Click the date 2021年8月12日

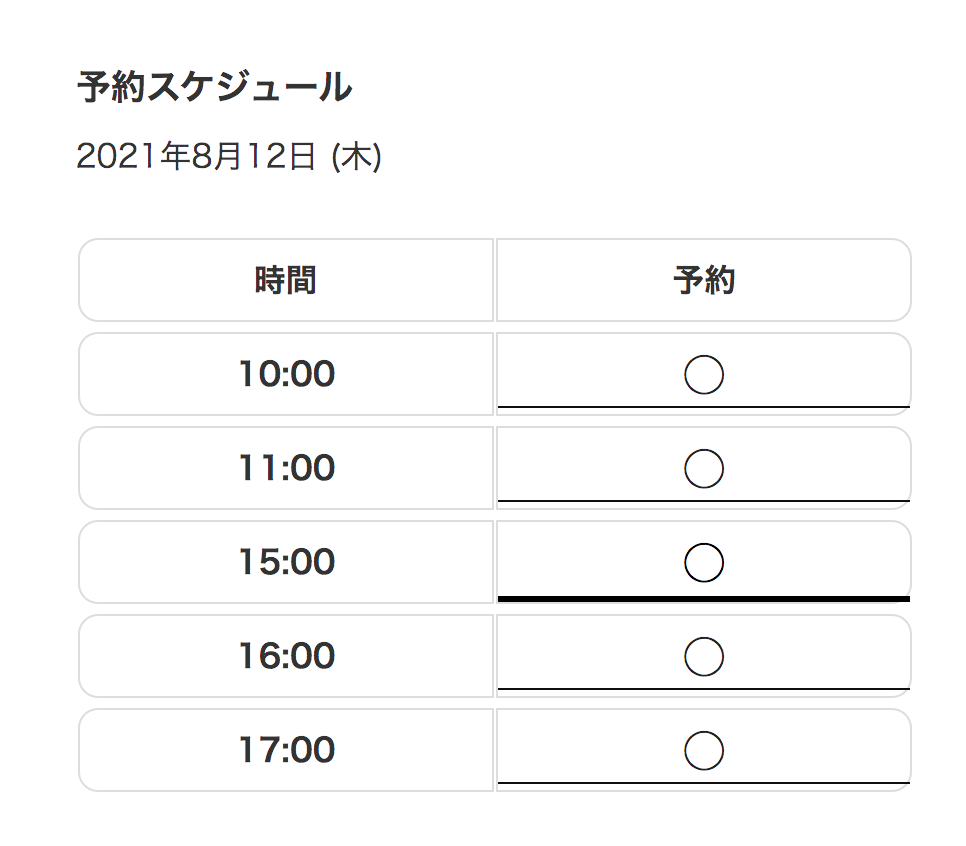[196, 157]
